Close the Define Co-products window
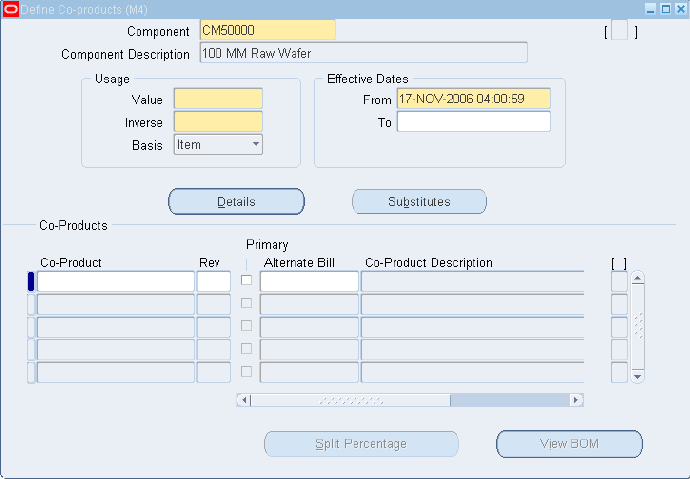 click(680, 9)
